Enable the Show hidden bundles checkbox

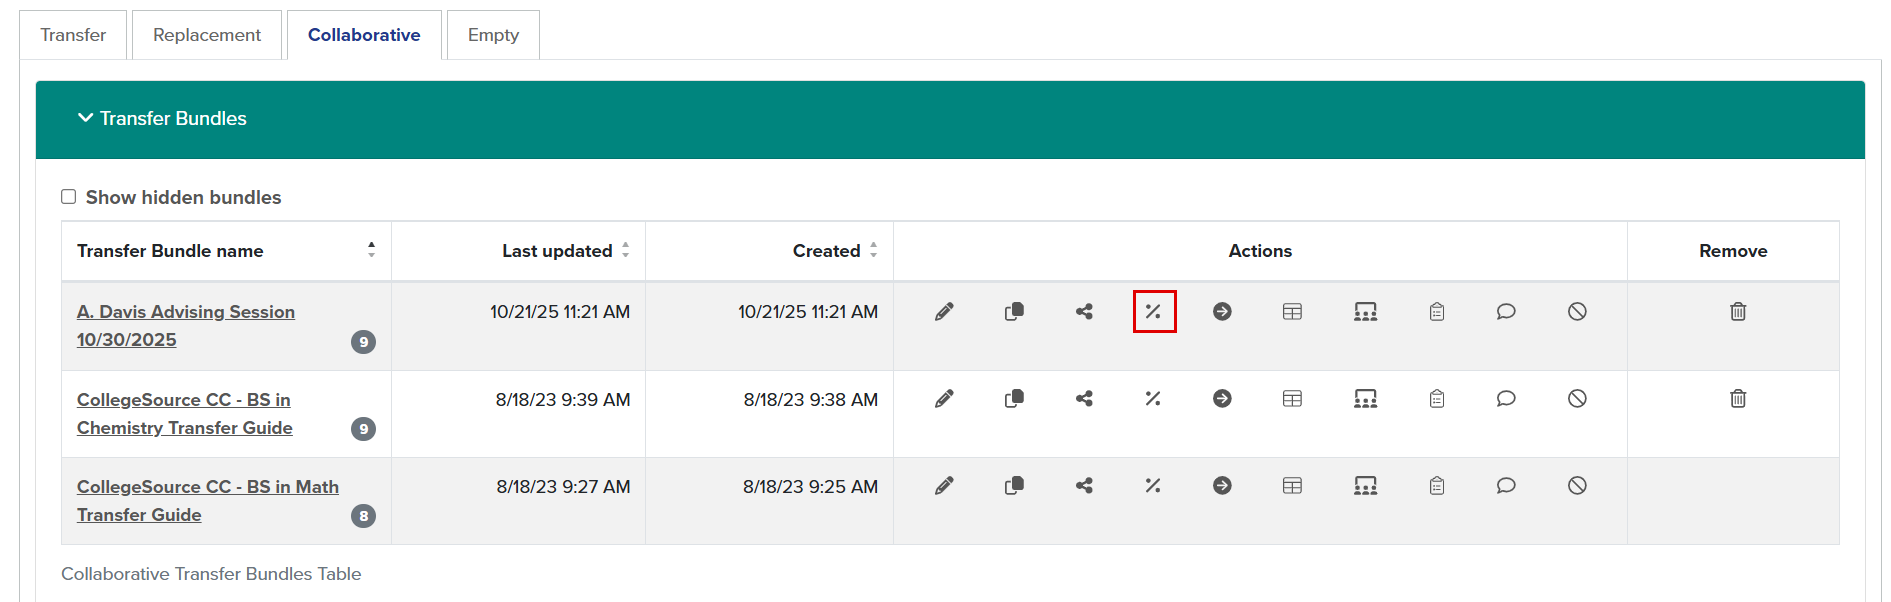tap(68, 196)
